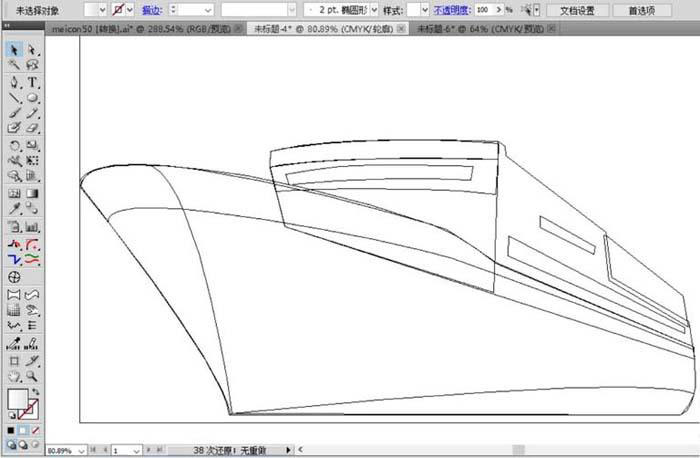Enable Draw Normal mode

pyautogui.click(x=11, y=445)
